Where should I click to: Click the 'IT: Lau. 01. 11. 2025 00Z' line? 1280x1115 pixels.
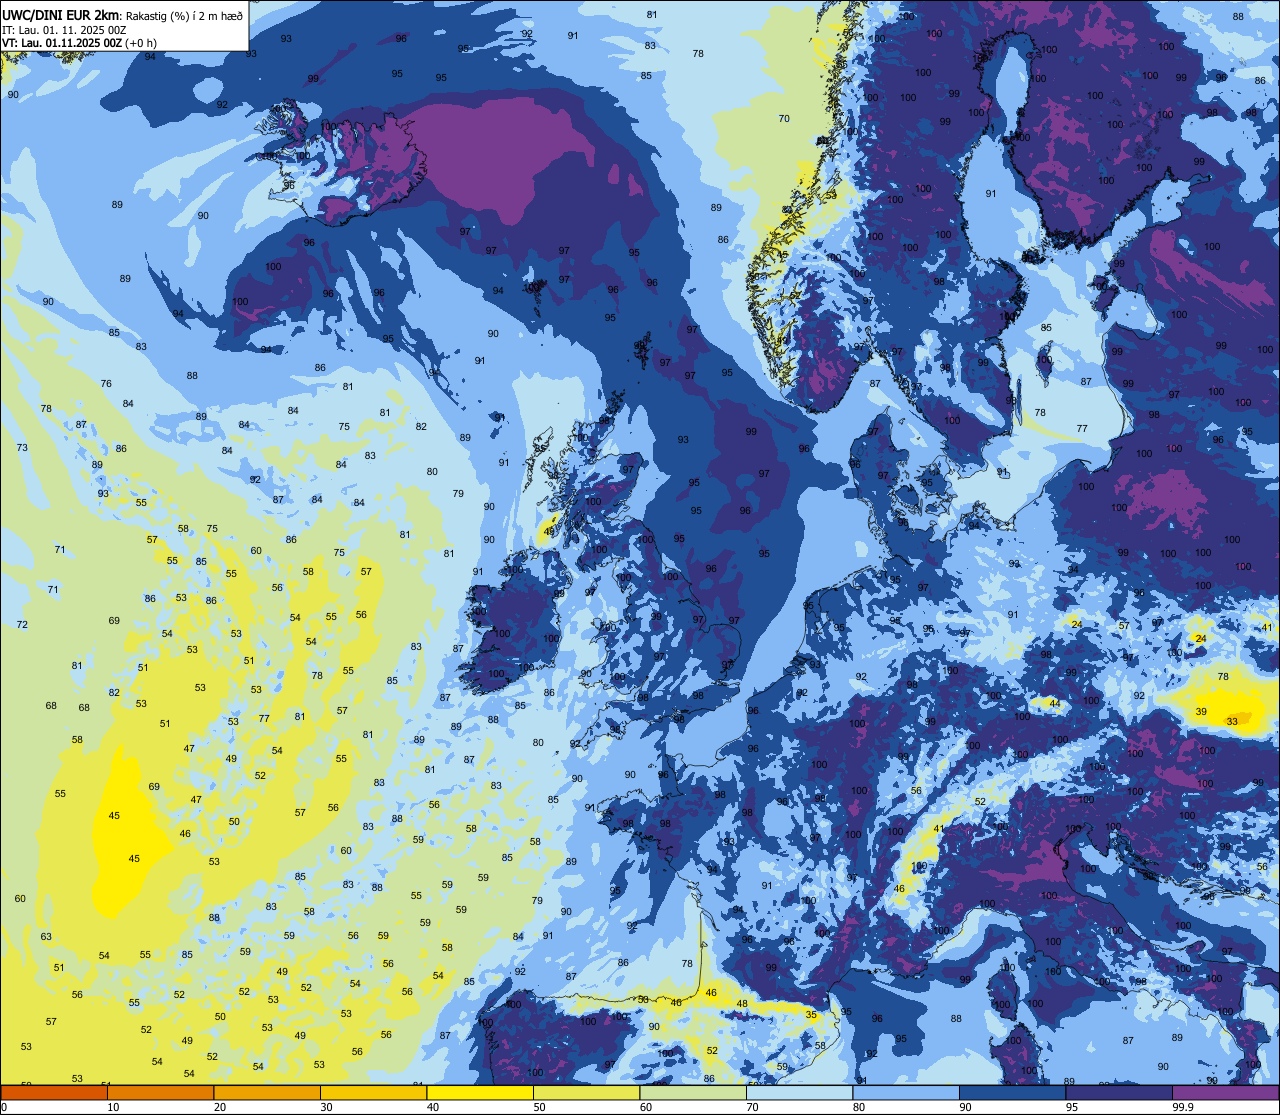pyautogui.click(x=64, y=29)
